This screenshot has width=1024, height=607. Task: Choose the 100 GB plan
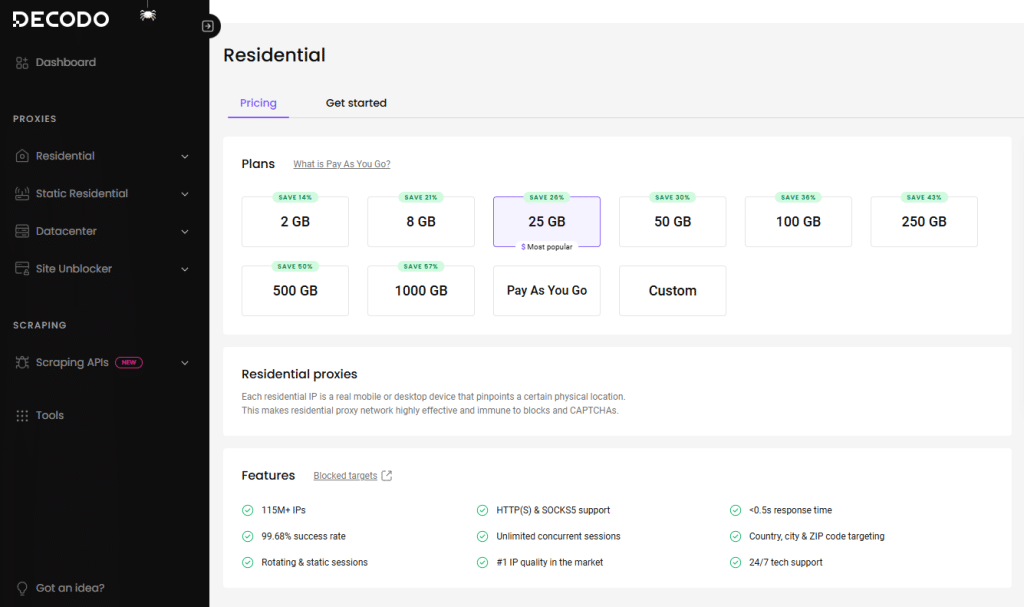pyautogui.click(x=799, y=221)
